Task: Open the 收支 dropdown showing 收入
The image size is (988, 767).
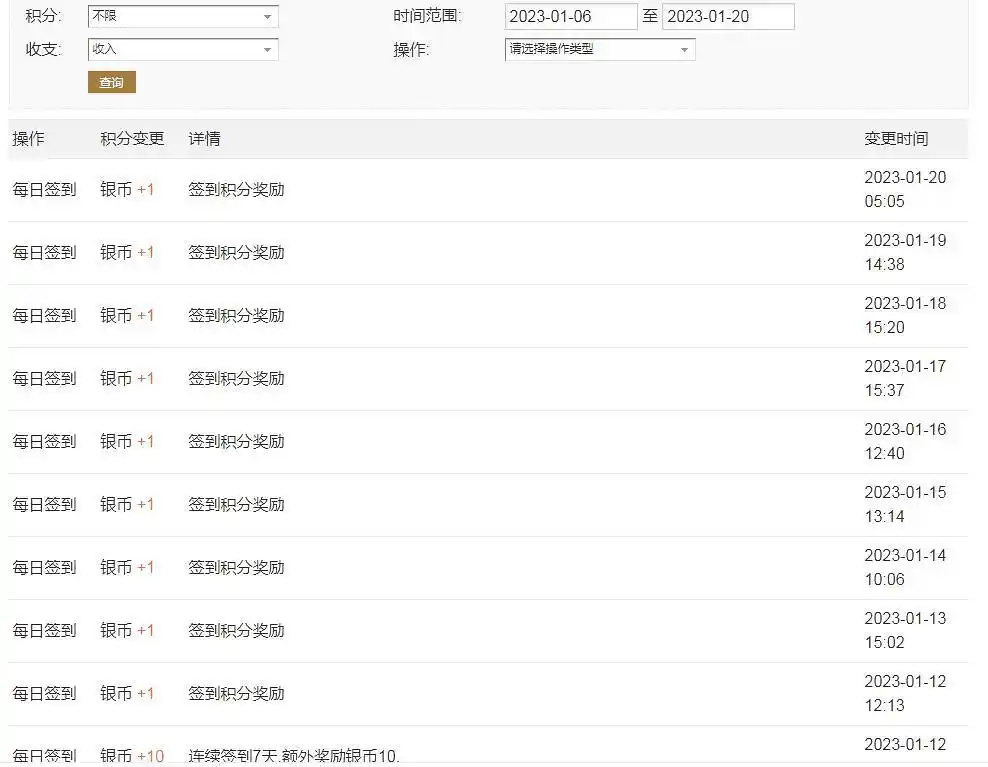Action: click(x=183, y=49)
